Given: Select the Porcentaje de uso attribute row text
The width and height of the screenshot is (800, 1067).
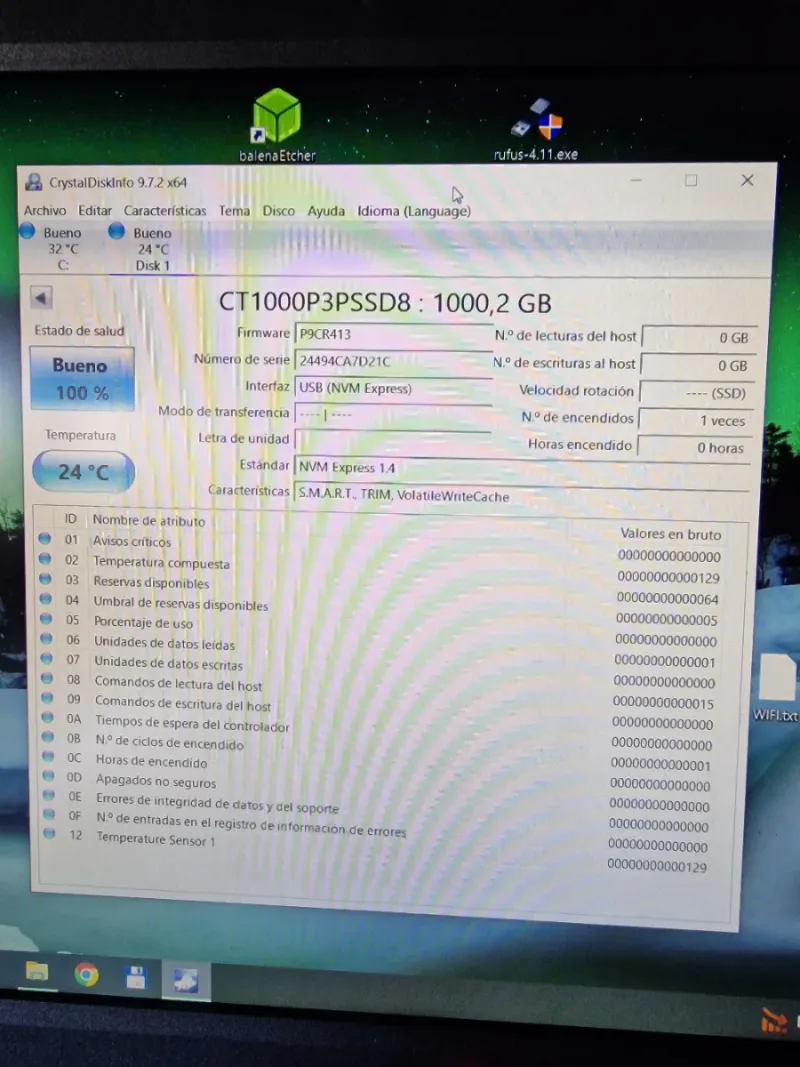Looking at the screenshot, I should pos(144,622).
